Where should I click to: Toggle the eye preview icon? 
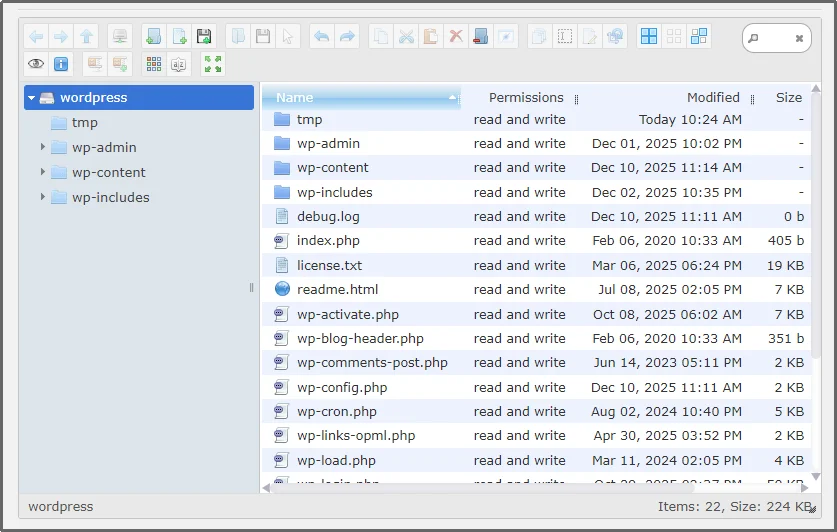pos(36,64)
